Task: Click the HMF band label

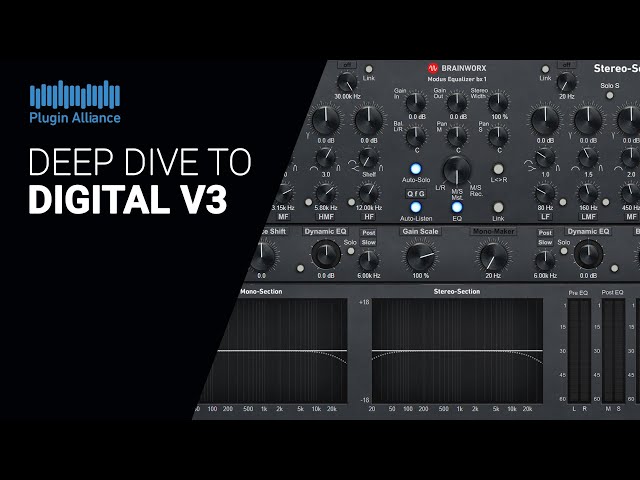Action: pos(326,217)
